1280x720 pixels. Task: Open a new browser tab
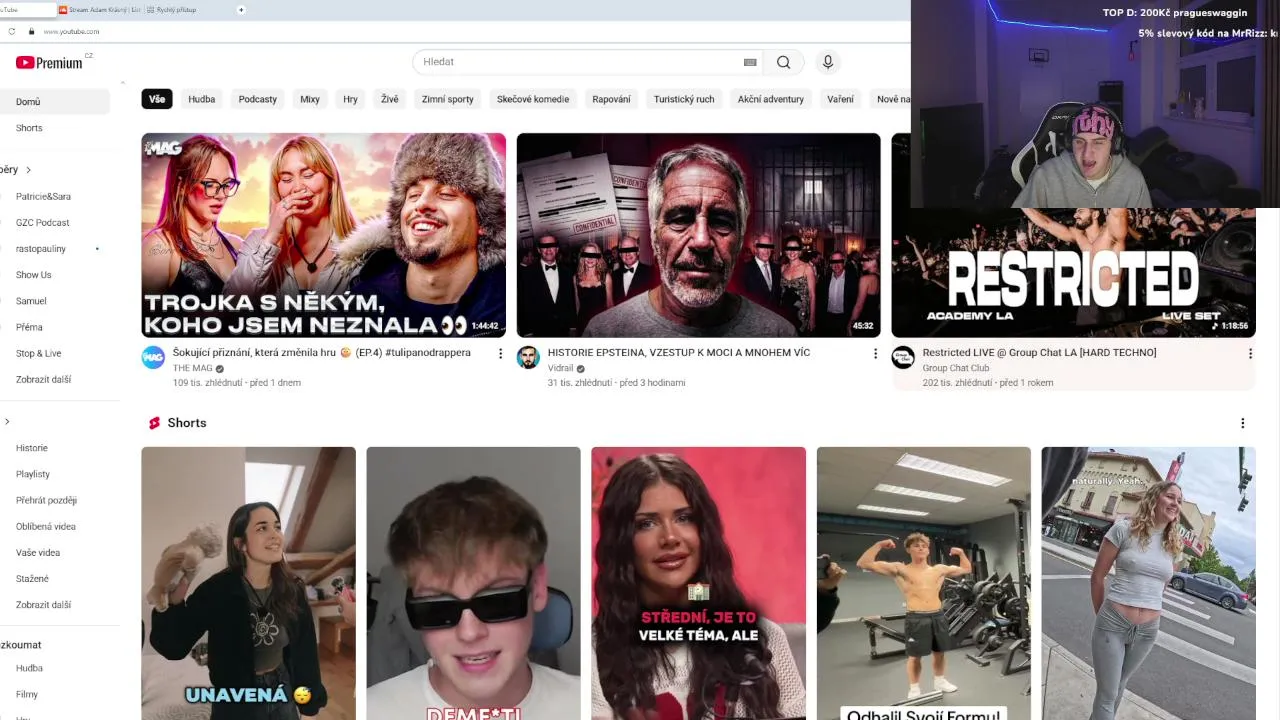(x=241, y=9)
